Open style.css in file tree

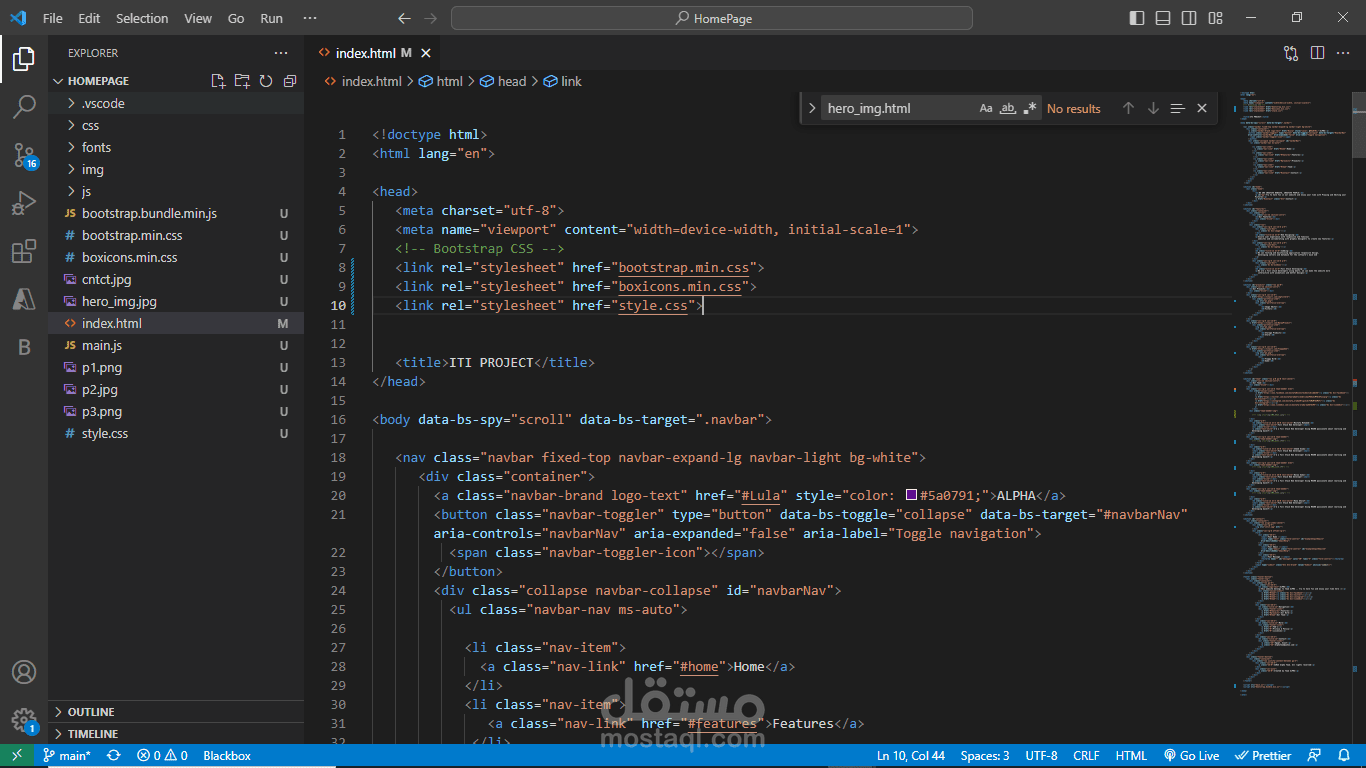pos(176,433)
